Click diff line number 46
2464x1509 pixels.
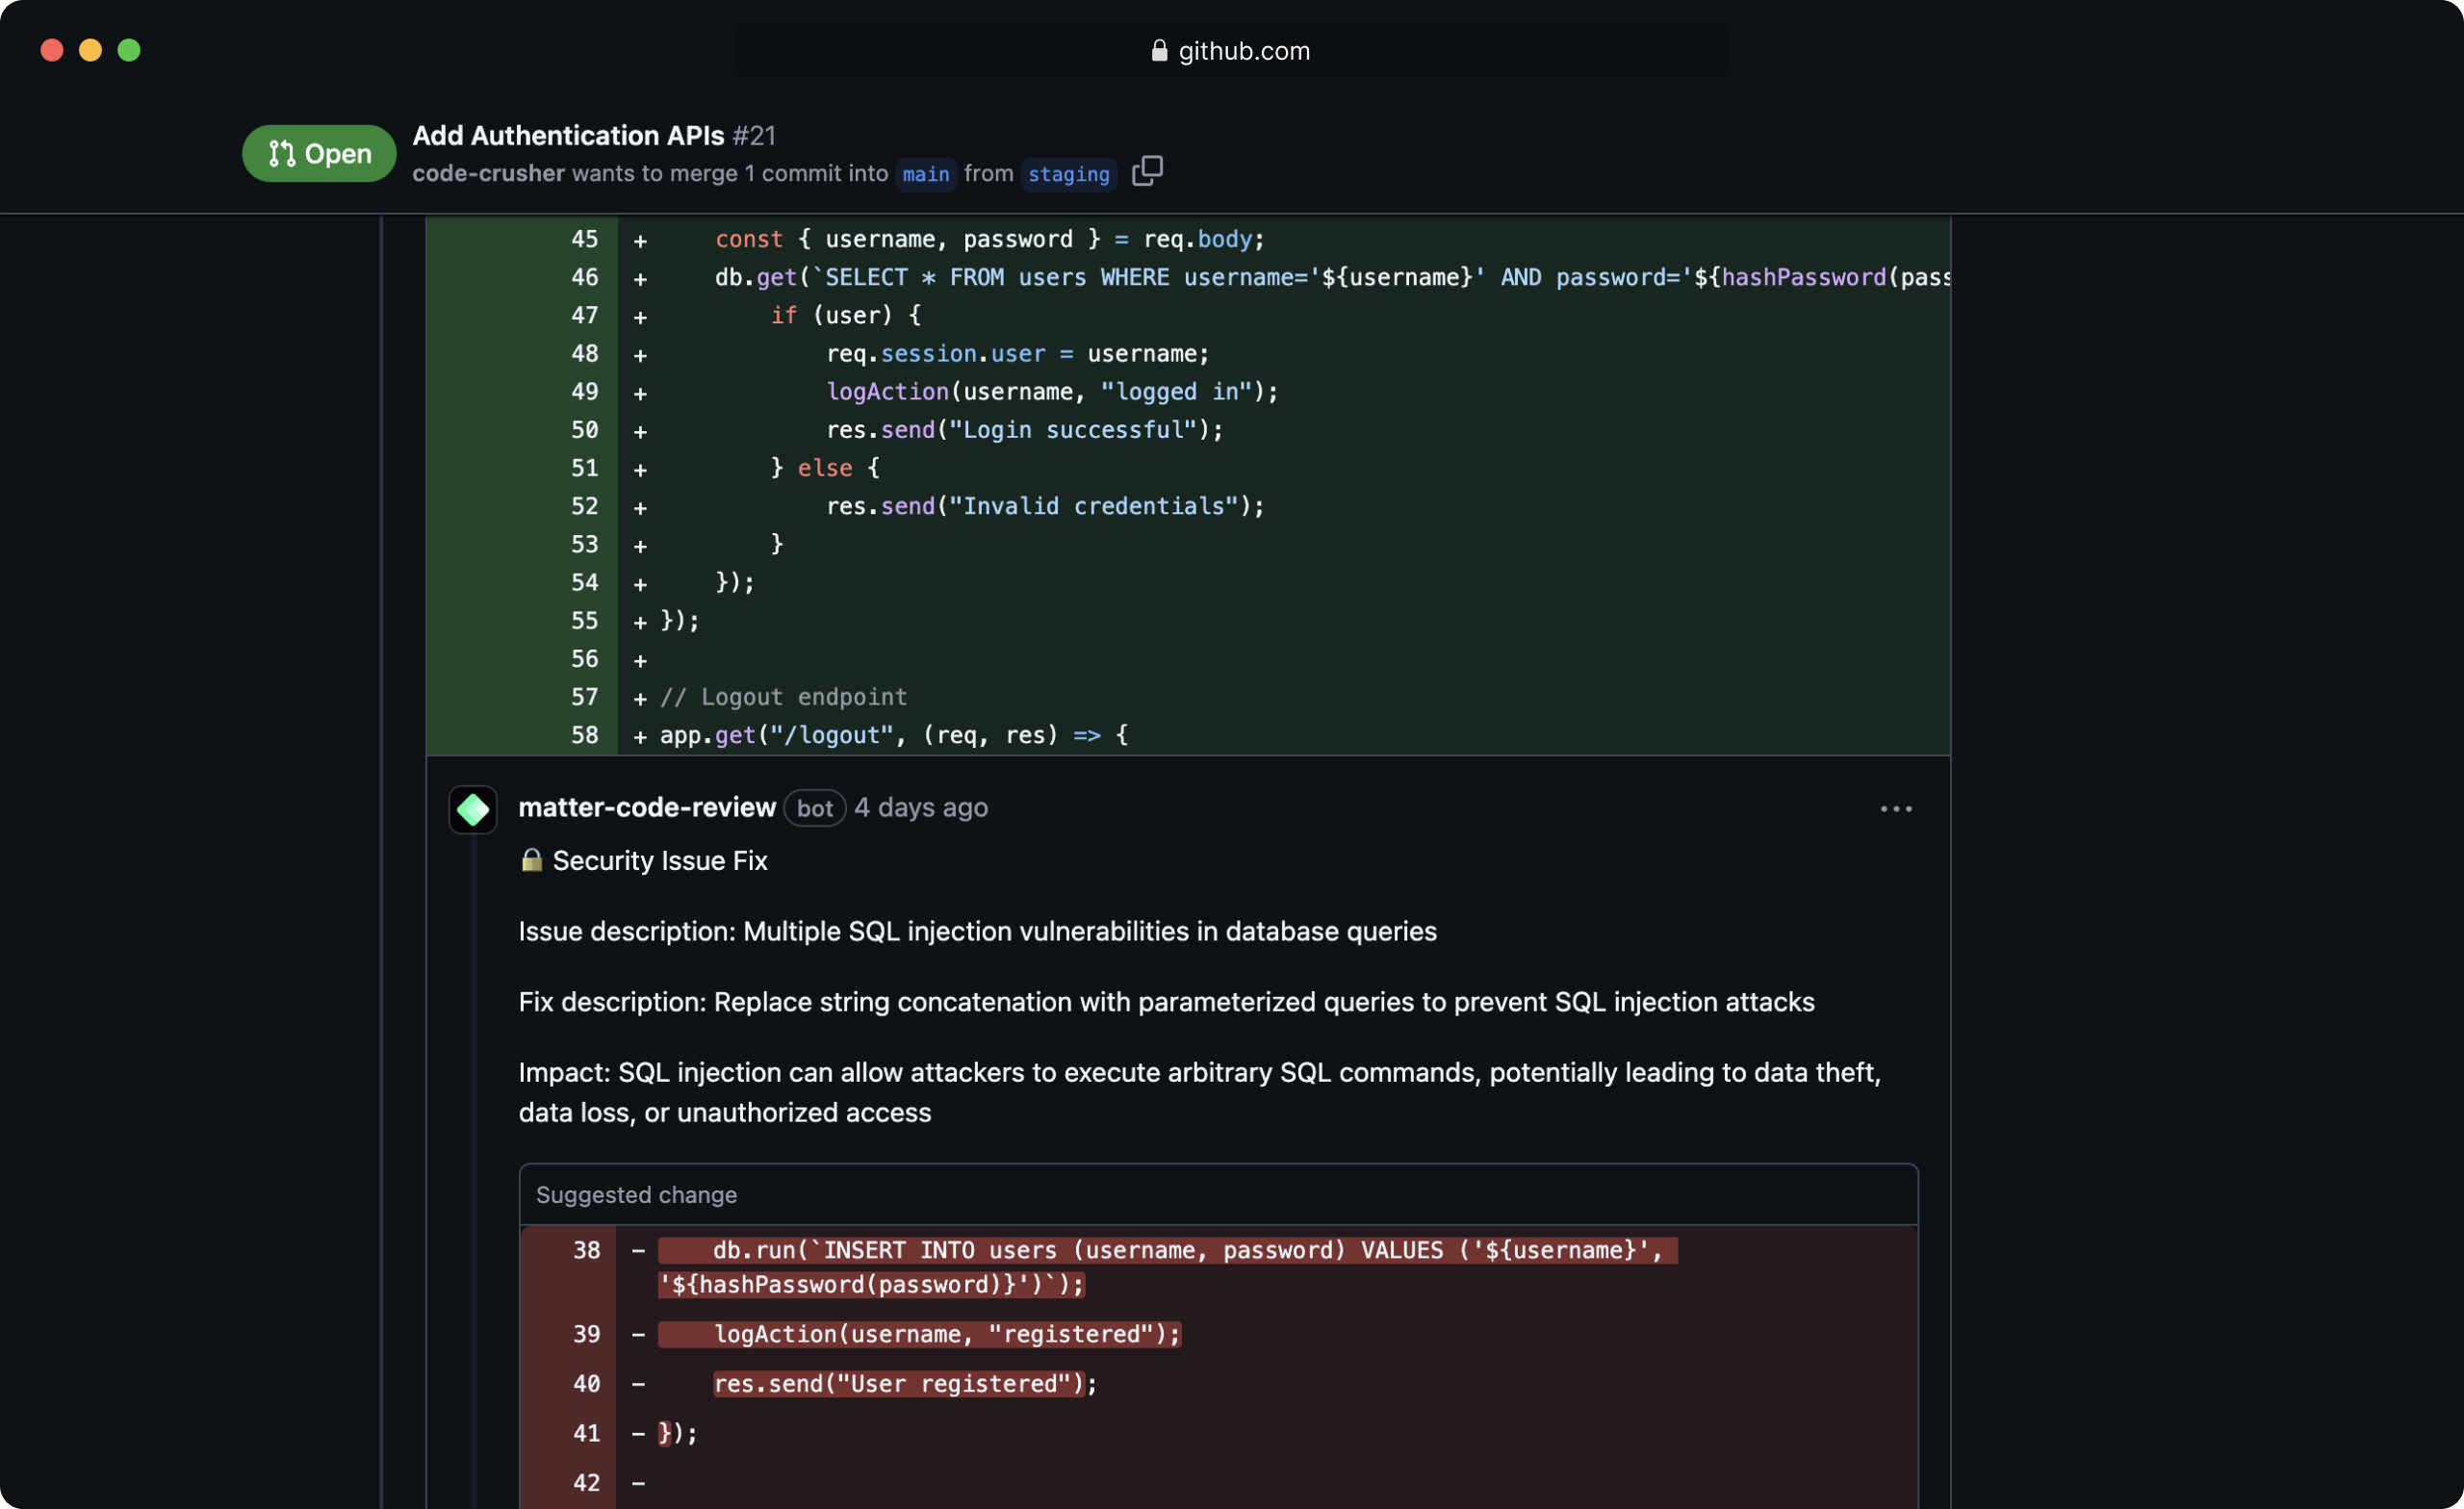click(x=585, y=277)
